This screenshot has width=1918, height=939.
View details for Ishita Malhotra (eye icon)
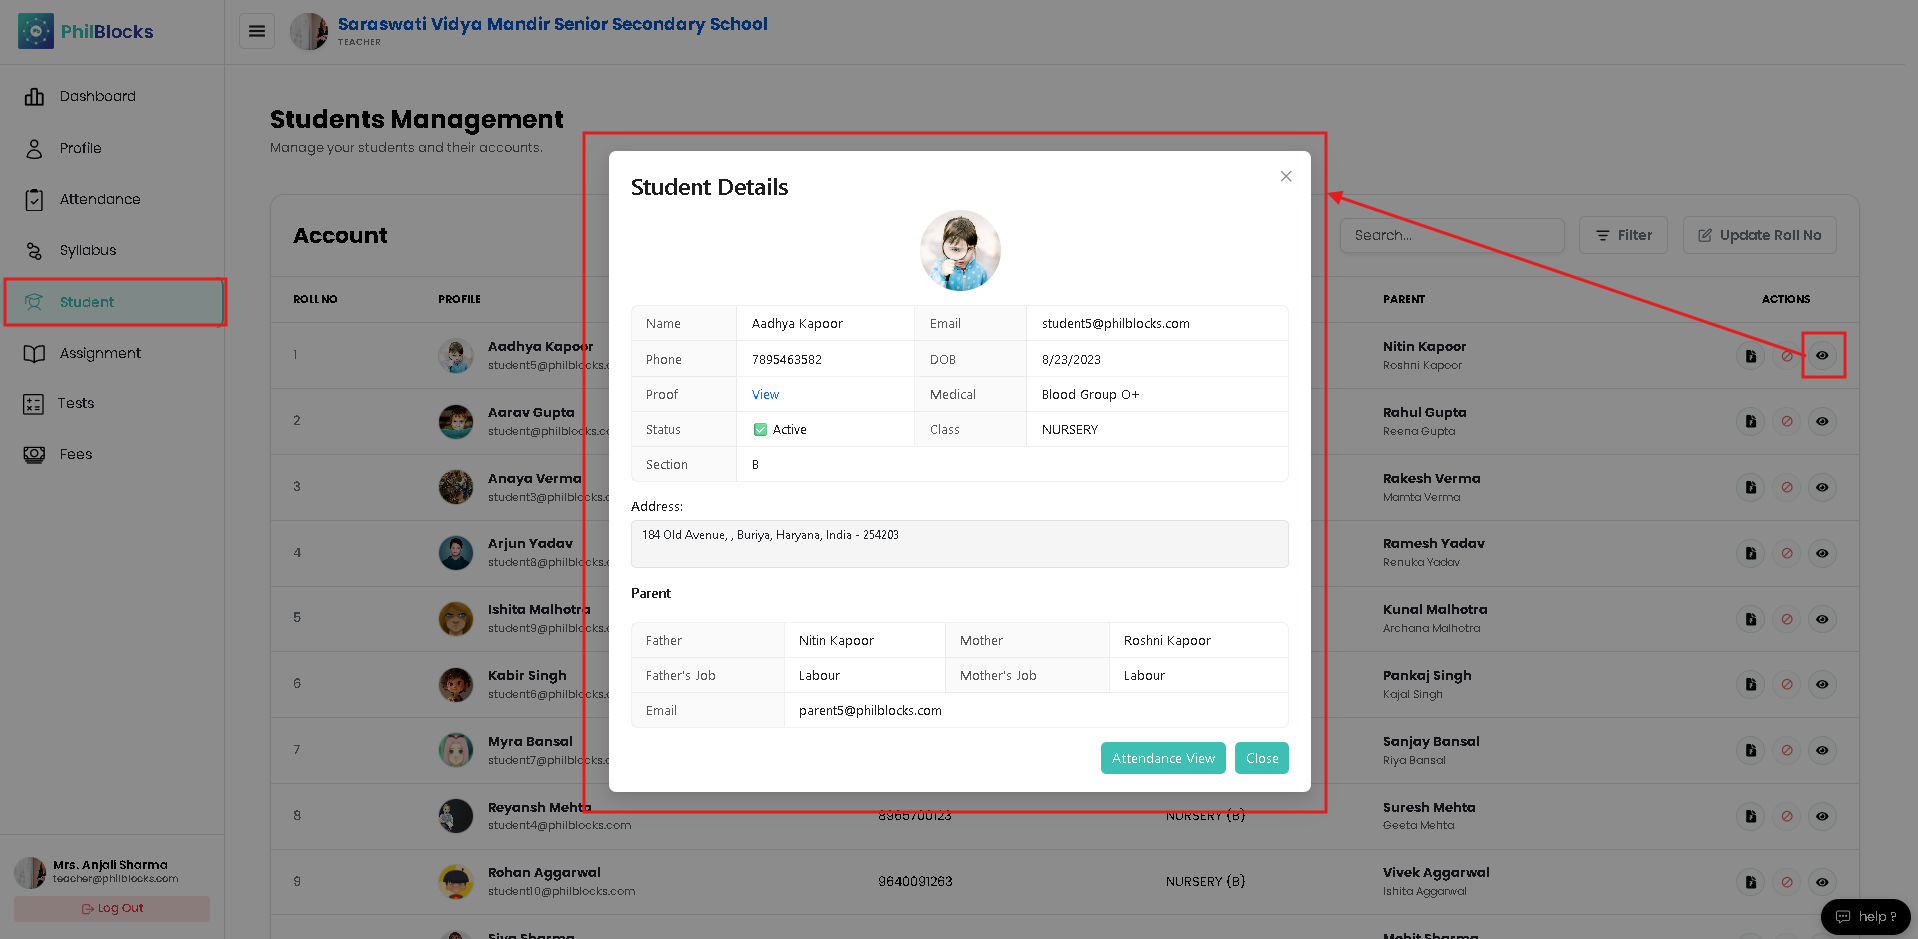[1822, 619]
